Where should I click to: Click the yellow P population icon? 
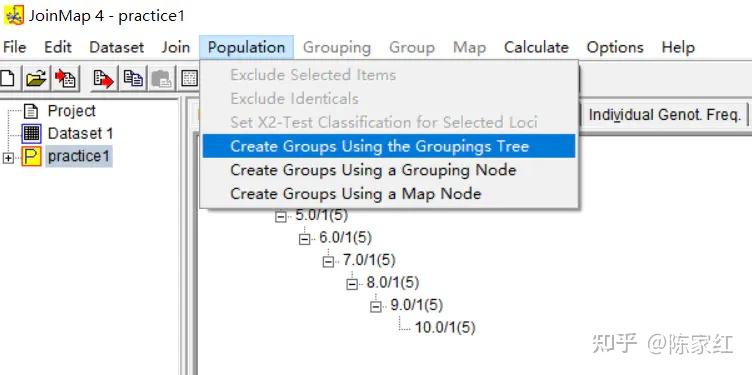click(x=32, y=156)
